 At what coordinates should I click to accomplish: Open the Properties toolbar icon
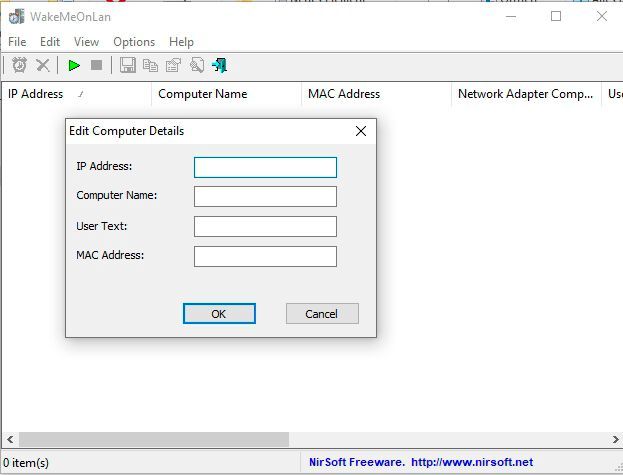(x=173, y=65)
